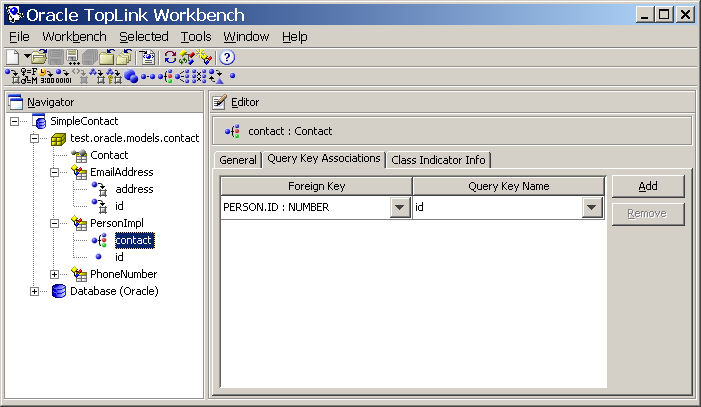The width and height of the screenshot is (701, 407).
Task: Click the Query Key Name column header
Action: (x=508, y=186)
